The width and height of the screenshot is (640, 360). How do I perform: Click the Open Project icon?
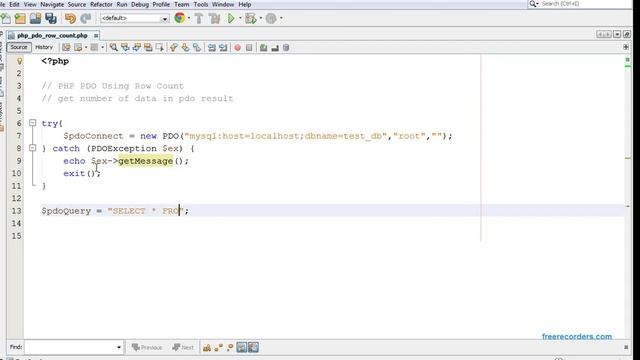[36, 18]
